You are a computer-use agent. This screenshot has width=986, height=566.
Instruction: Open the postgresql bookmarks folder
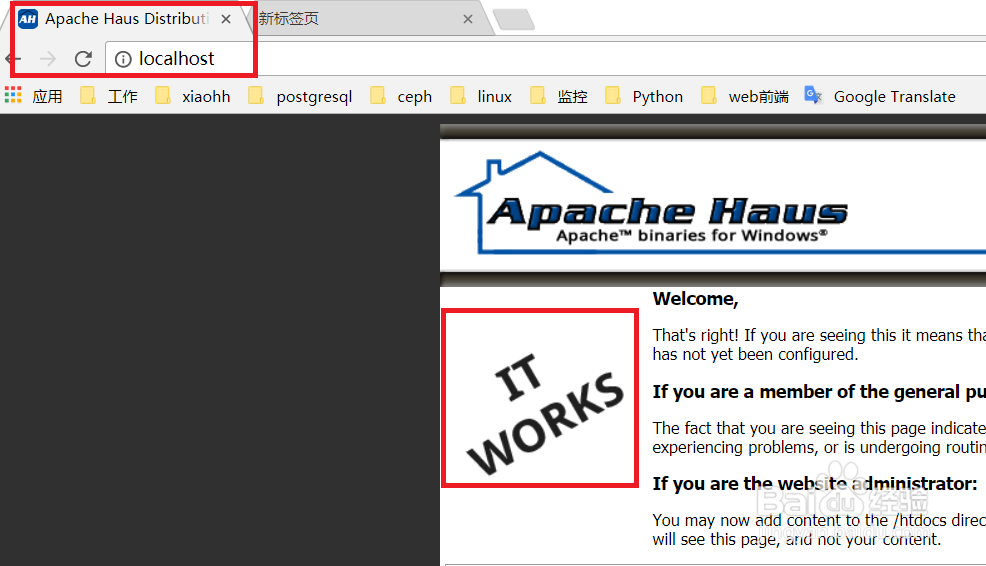click(x=300, y=96)
